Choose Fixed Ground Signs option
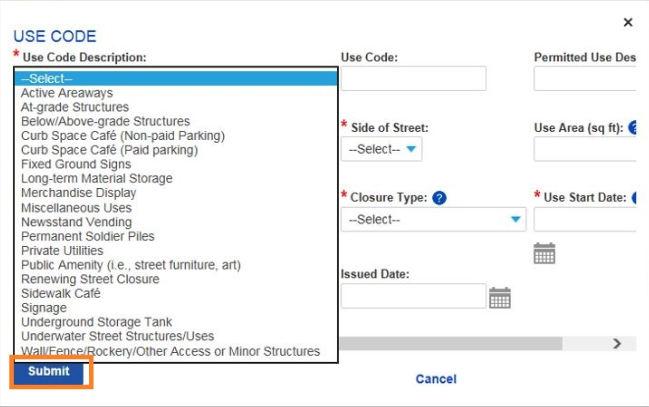This screenshot has height=407, width=649. coord(76,164)
